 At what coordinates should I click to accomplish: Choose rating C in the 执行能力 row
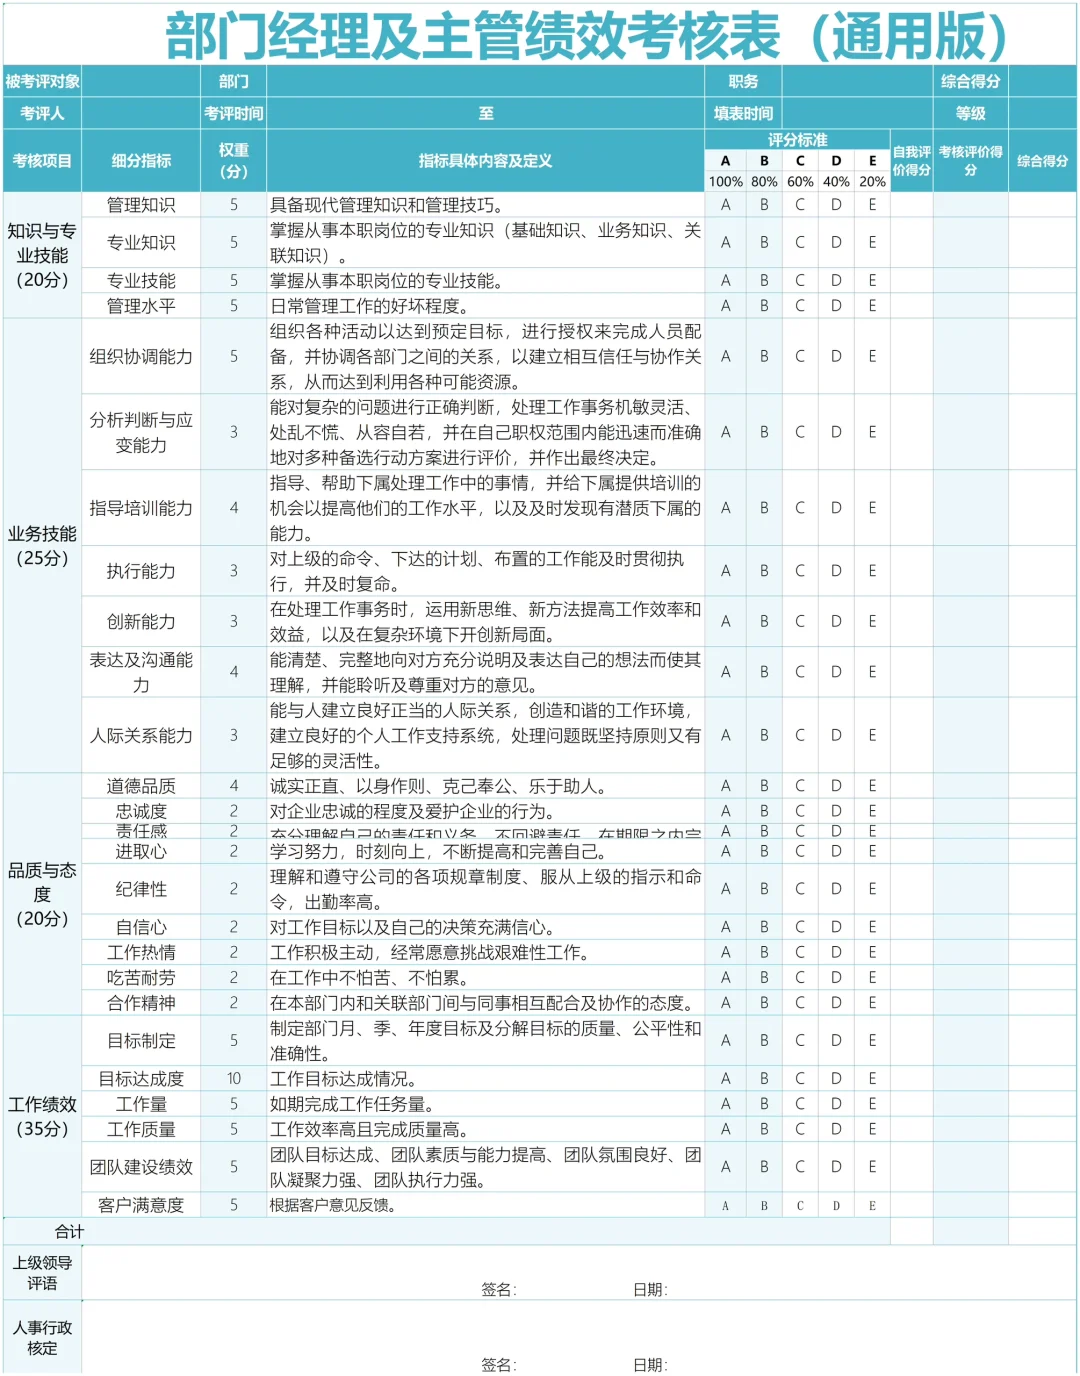(x=800, y=571)
